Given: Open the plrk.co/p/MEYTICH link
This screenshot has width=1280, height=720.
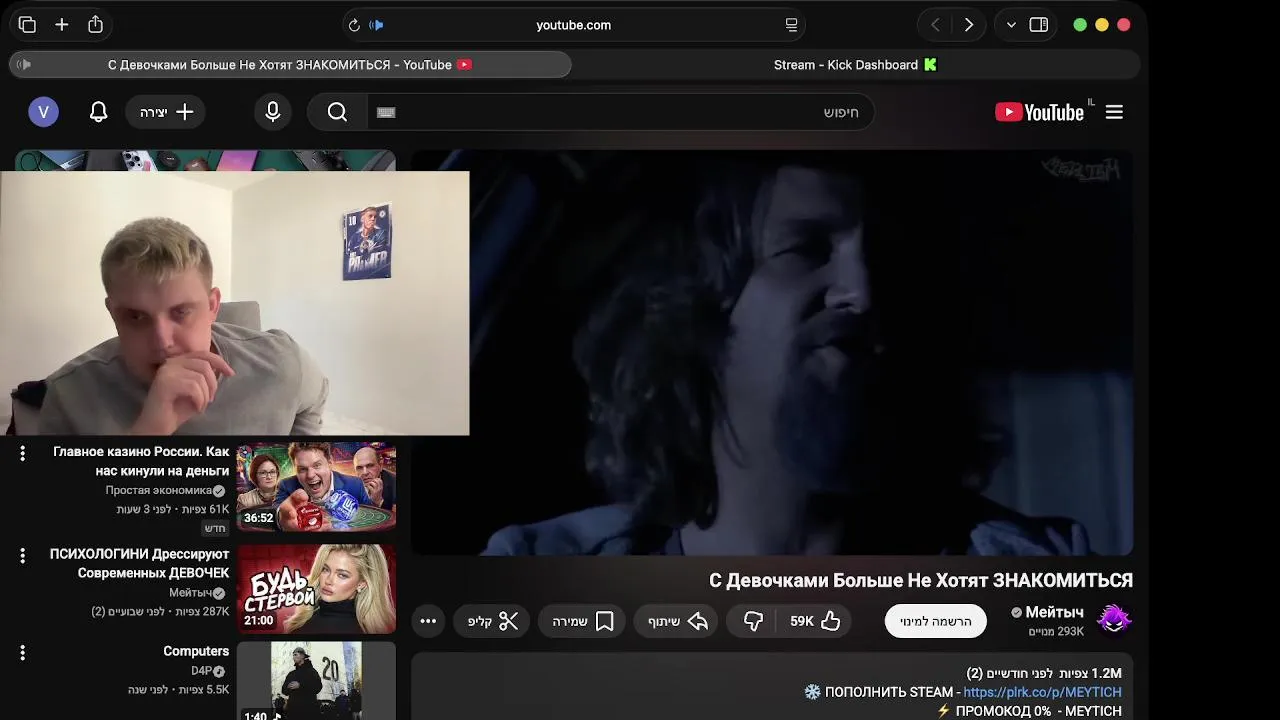Looking at the screenshot, I should (x=1042, y=692).
